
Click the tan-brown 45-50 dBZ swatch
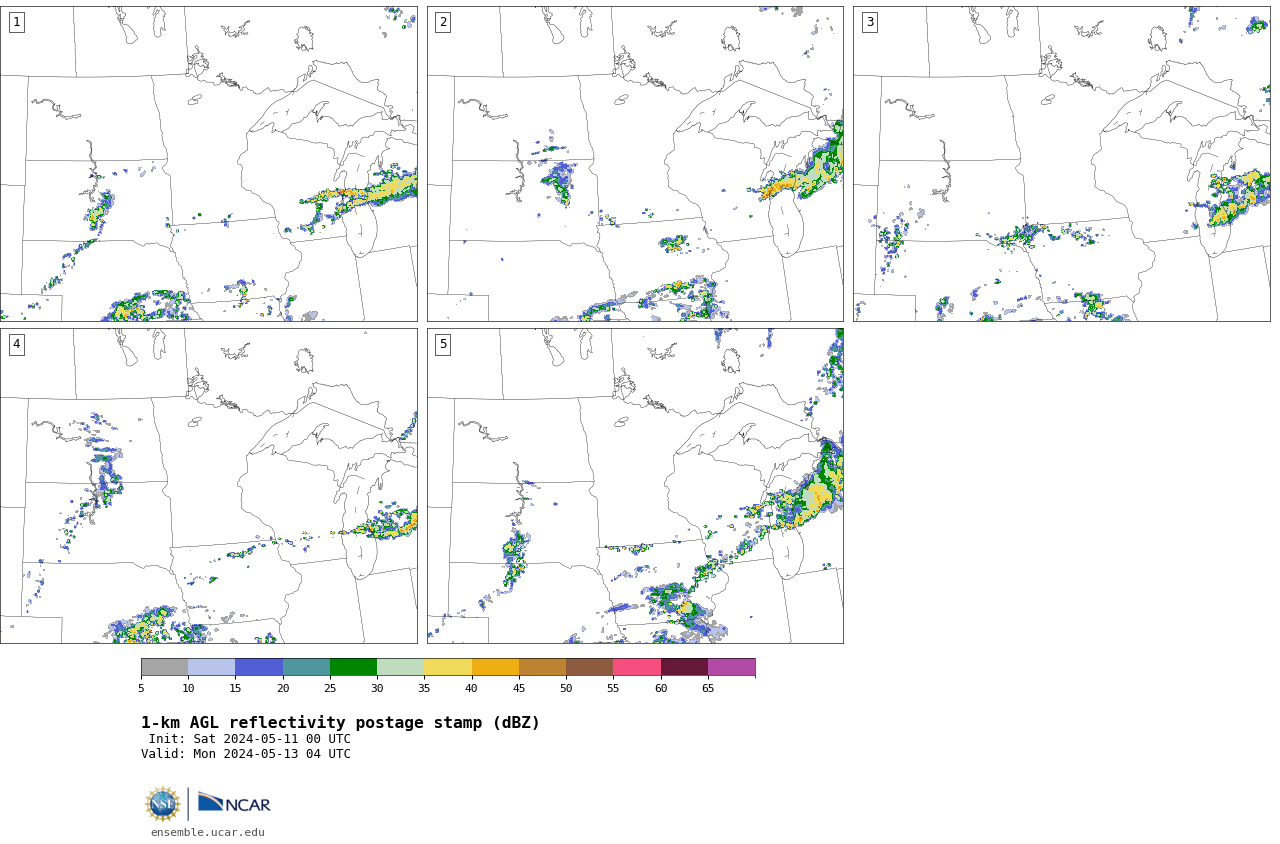(542, 667)
